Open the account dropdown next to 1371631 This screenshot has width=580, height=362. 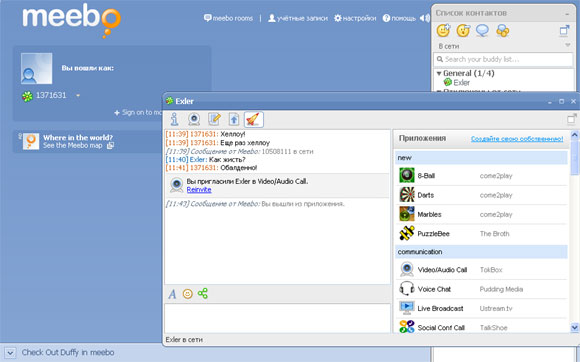tap(78, 96)
